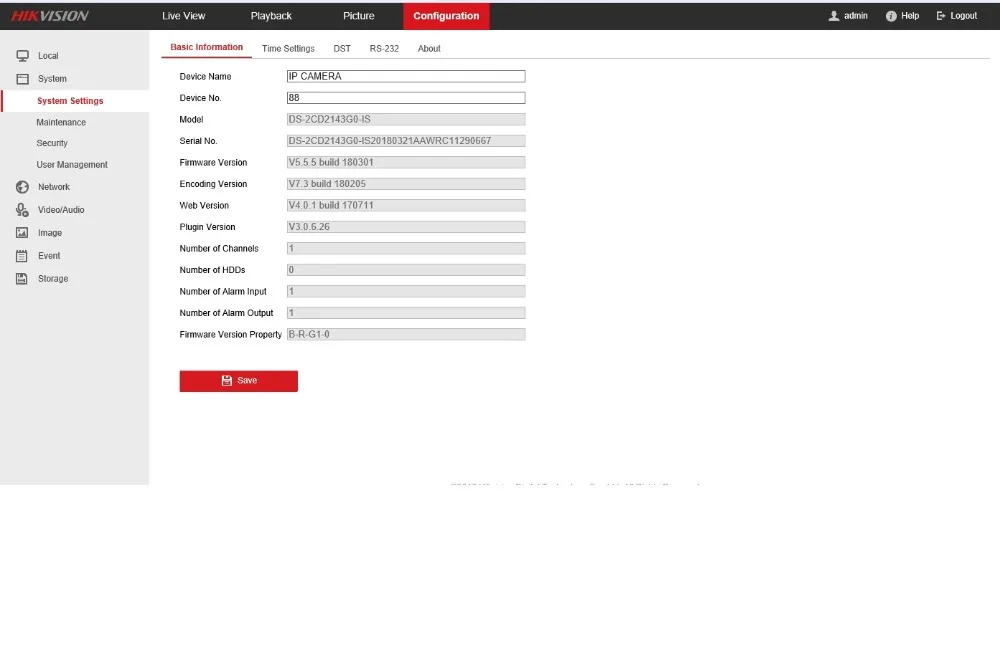
Task: Click the Logout link text
Action: point(964,16)
